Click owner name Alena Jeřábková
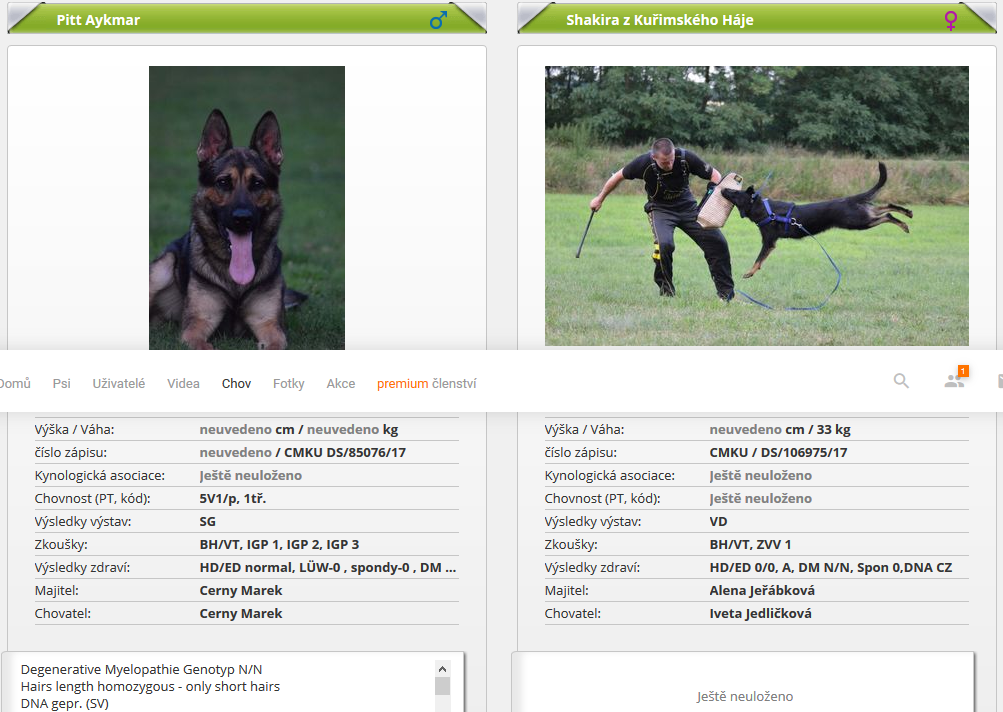This screenshot has height=712, width=1003. [x=761, y=590]
